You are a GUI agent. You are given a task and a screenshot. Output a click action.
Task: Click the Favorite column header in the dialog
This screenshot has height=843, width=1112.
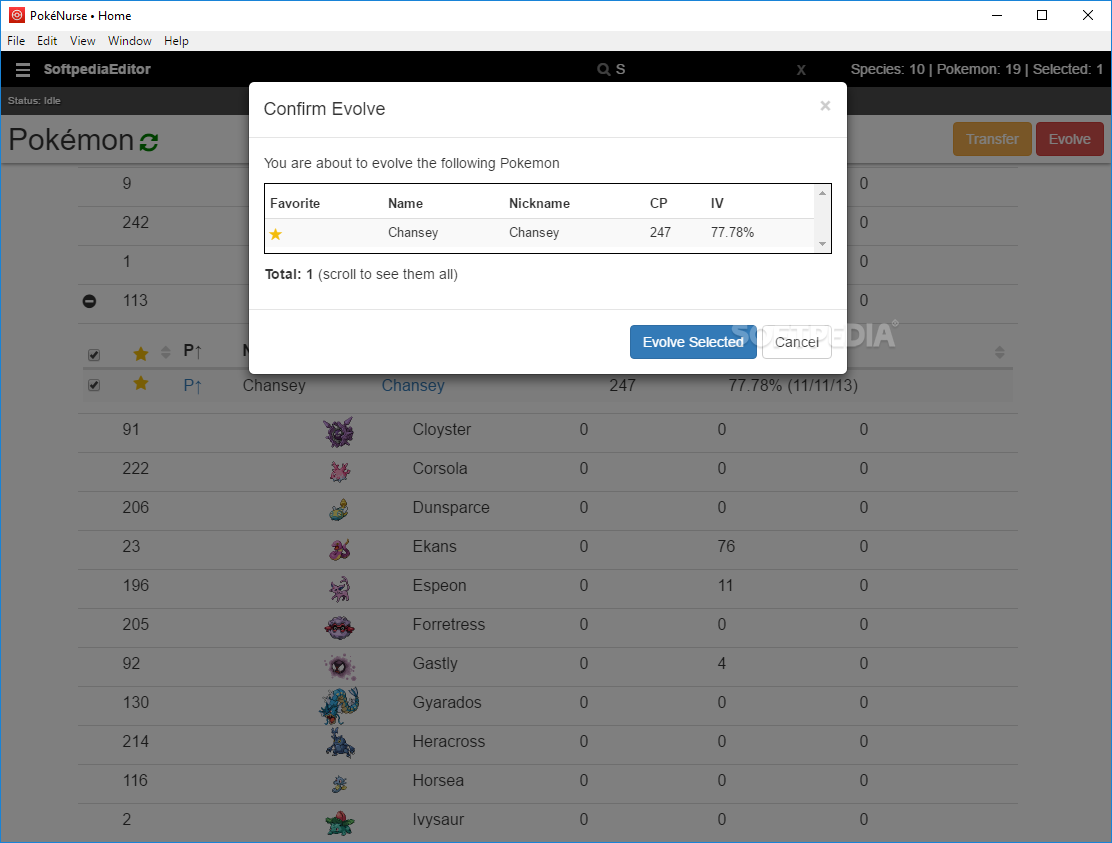(295, 203)
